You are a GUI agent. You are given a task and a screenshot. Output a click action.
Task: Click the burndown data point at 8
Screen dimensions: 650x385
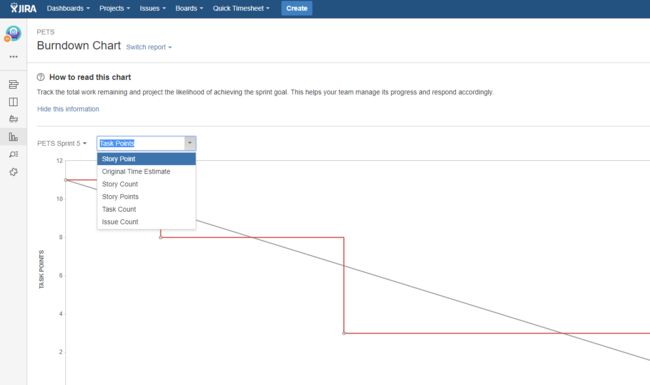coord(161,237)
